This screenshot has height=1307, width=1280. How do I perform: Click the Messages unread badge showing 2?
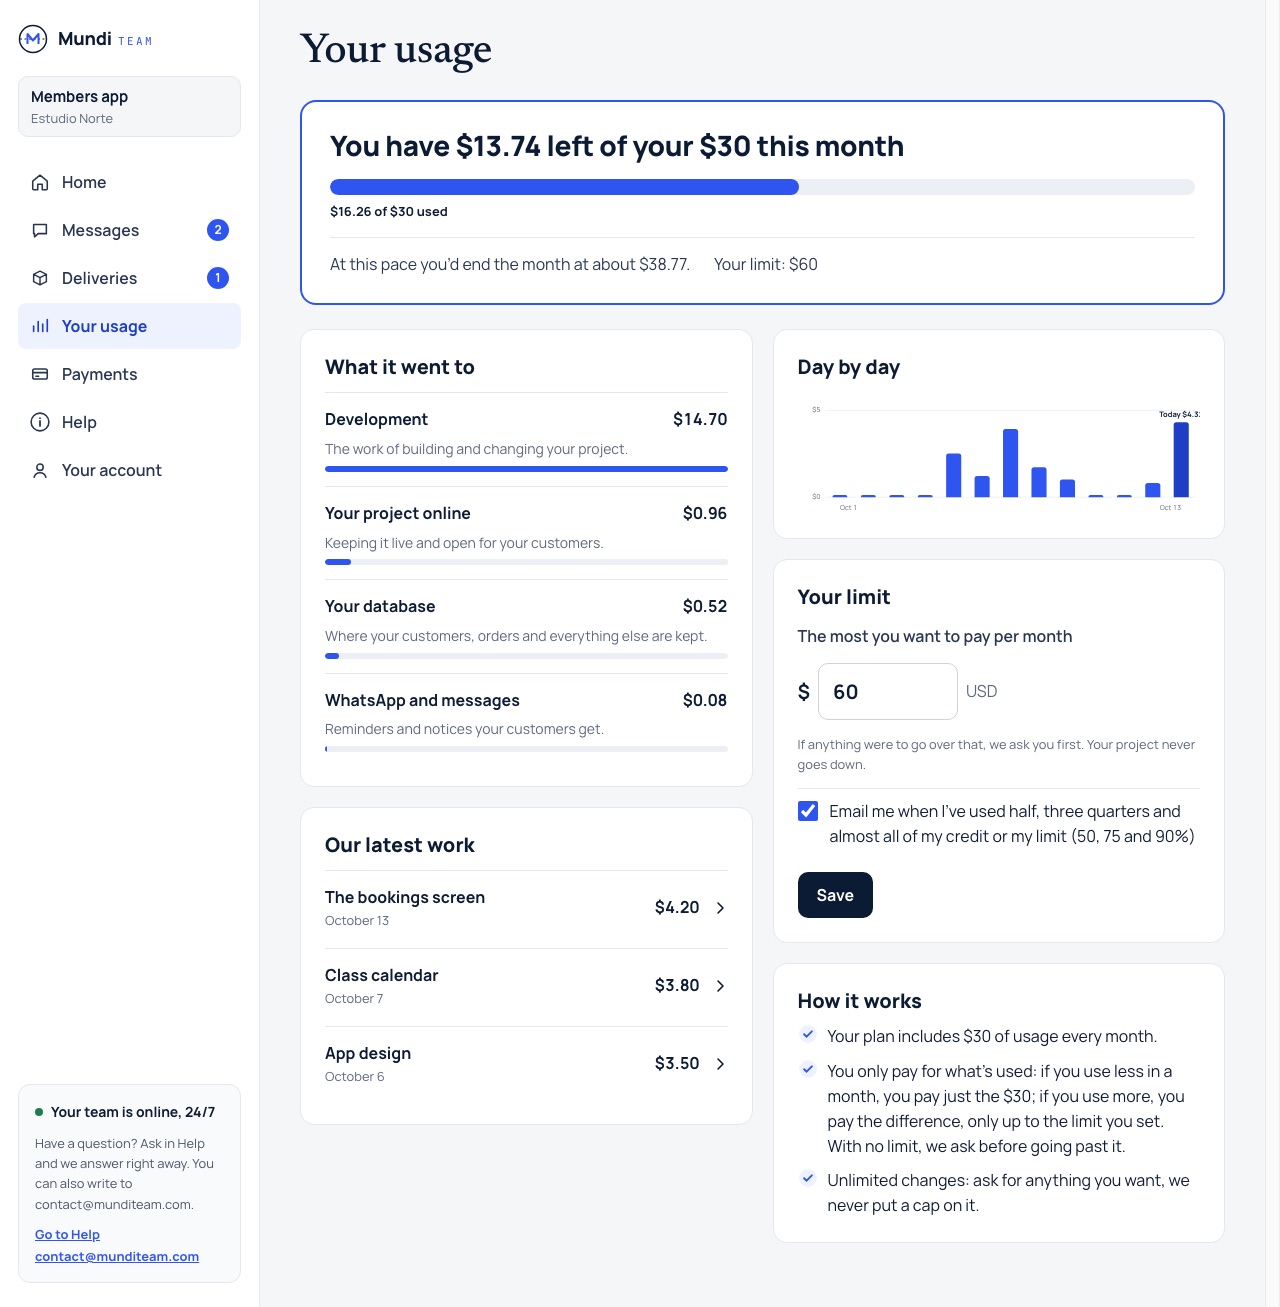pyautogui.click(x=218, y=230)
